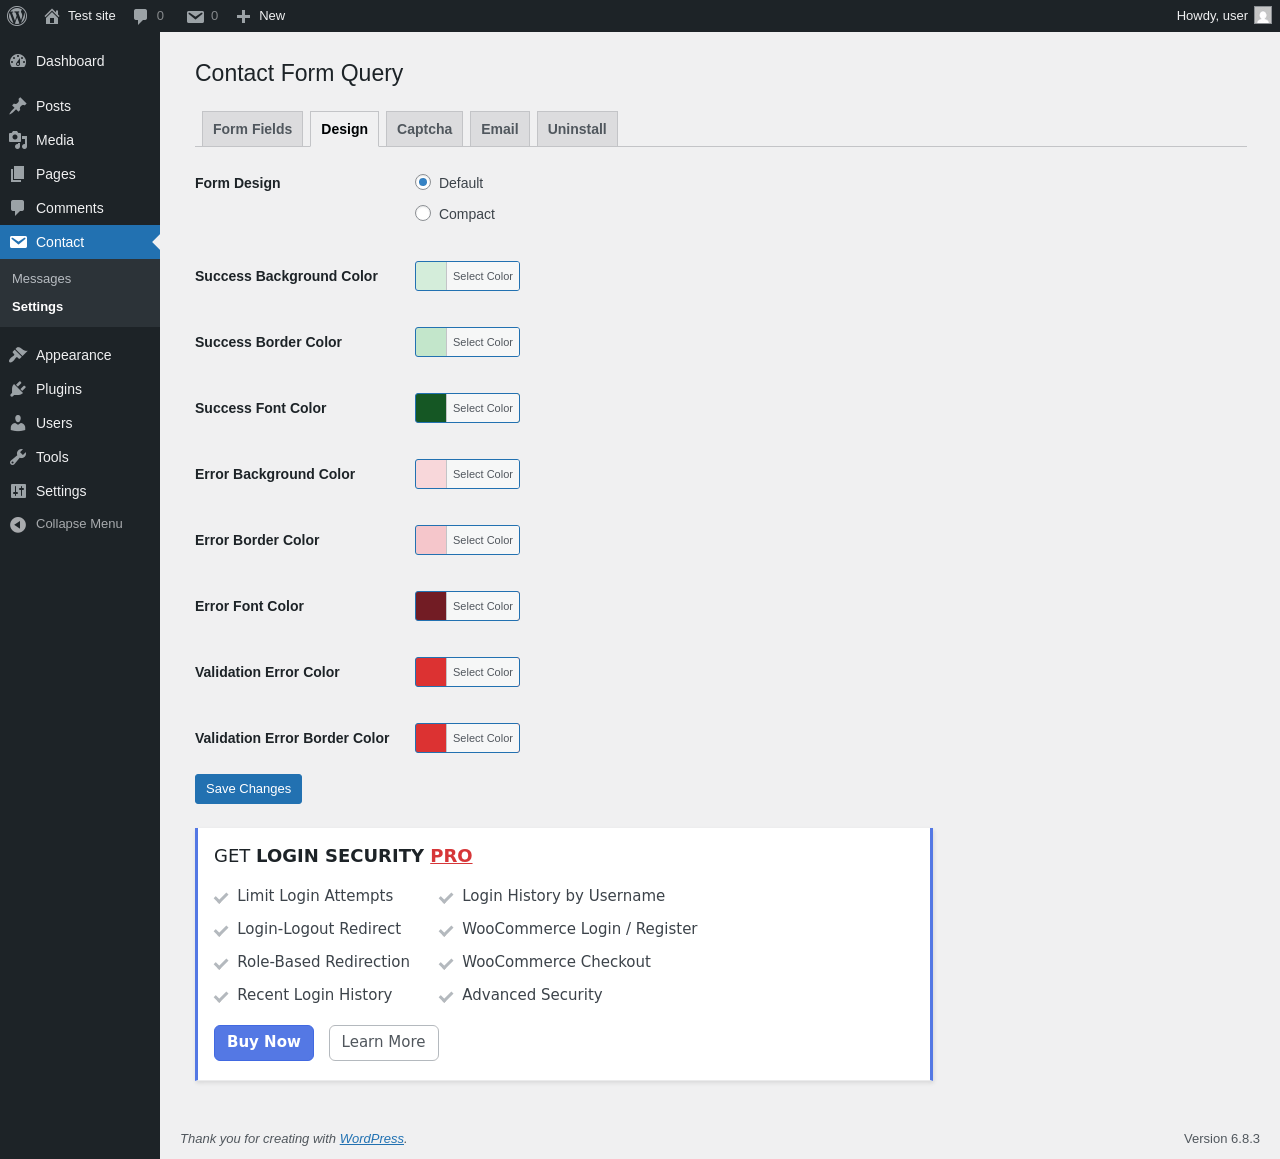
Task: Click the Posts pushpin icon
Action: [18, 106]
